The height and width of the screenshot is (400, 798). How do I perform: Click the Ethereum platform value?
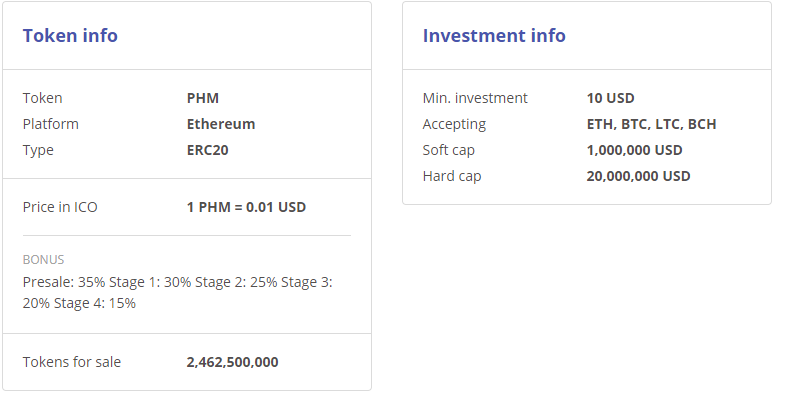pyautogui.click(x=221, y=124)
